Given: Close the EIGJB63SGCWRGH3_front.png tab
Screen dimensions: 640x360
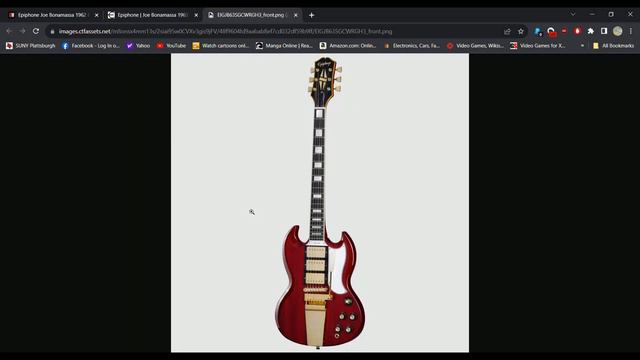Looking at the screenshot, I should tap(296, 15).
